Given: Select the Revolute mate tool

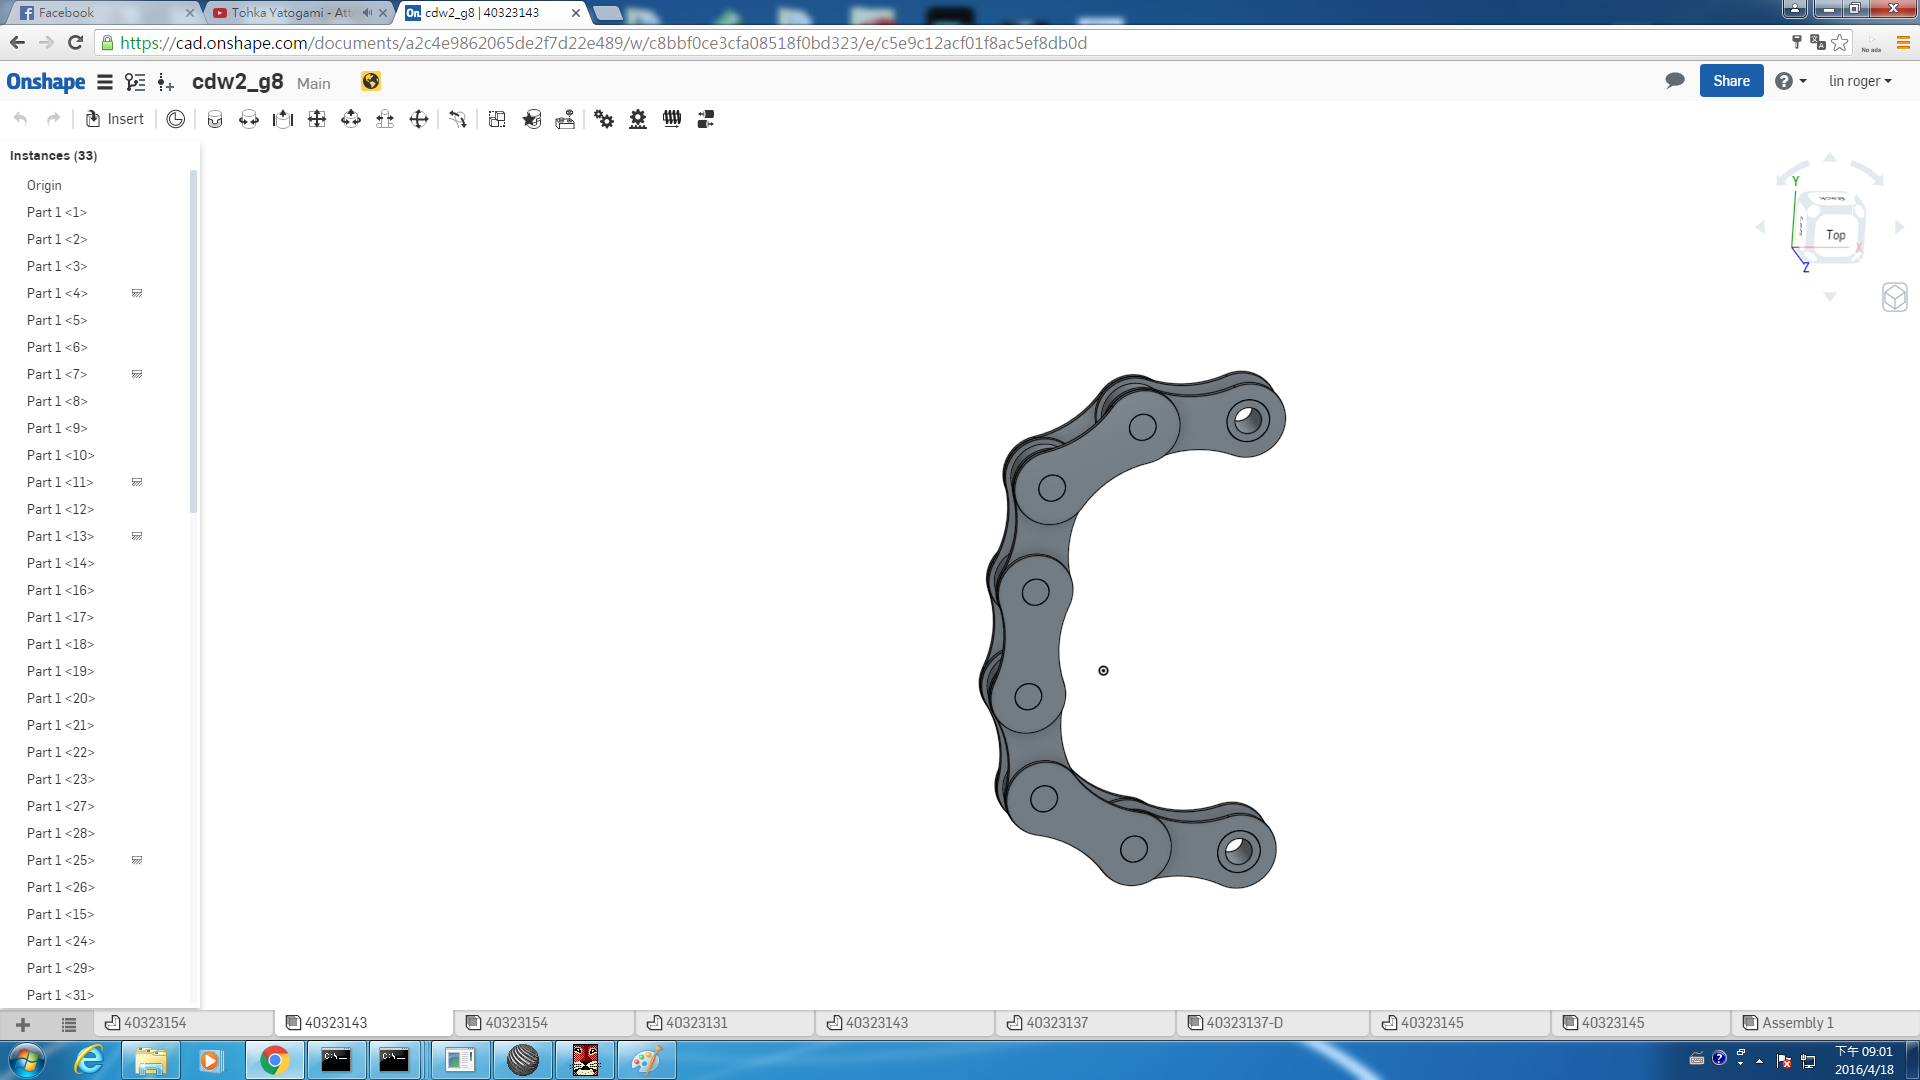Looking at the screenshot, I should (x=249, y=119).
